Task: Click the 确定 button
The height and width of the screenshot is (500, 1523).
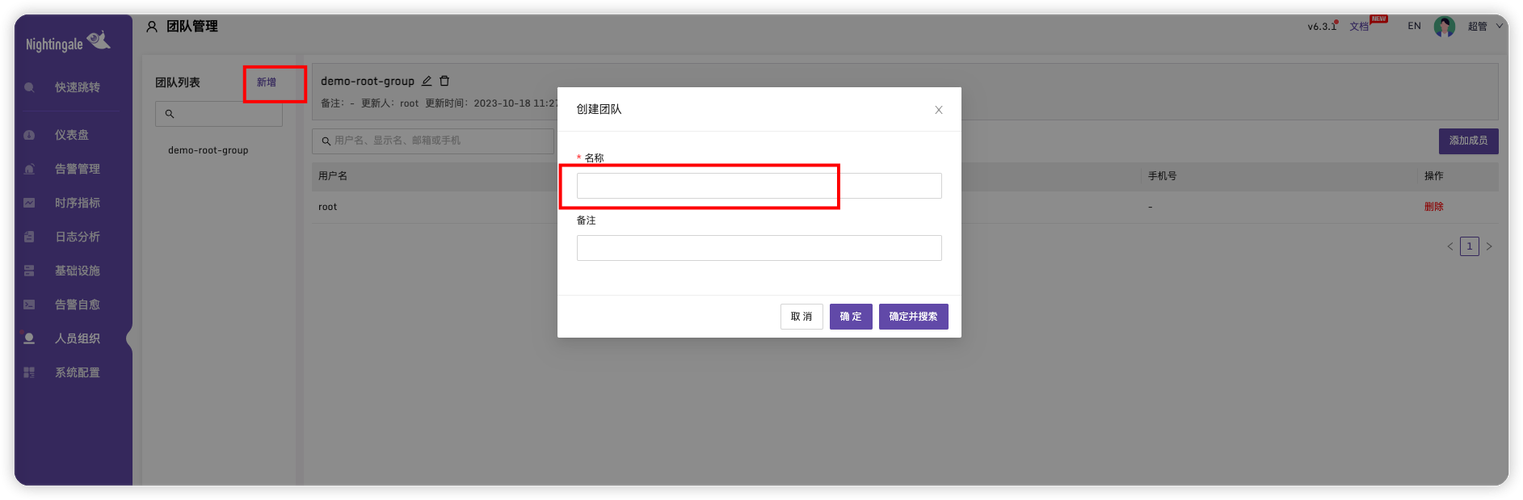Action: click(x=851, y=317)
